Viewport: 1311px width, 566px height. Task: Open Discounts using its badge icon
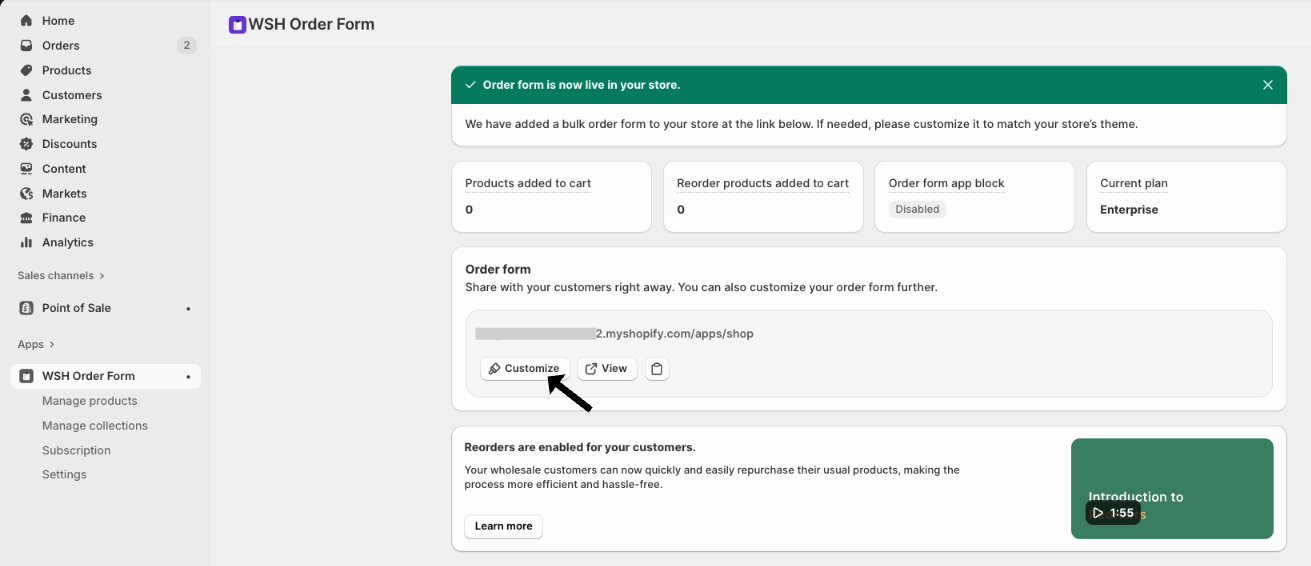click(26, 144)
